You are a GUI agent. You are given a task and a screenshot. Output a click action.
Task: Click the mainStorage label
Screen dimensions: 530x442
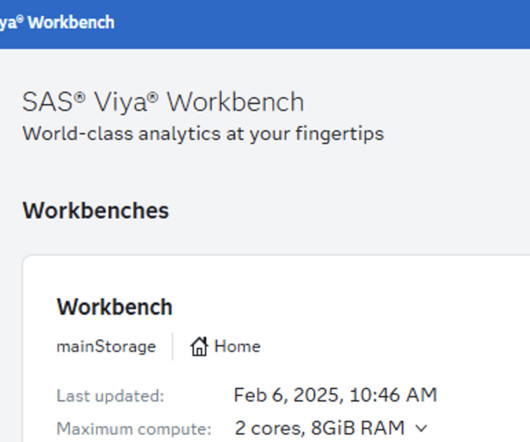(106, 347)
